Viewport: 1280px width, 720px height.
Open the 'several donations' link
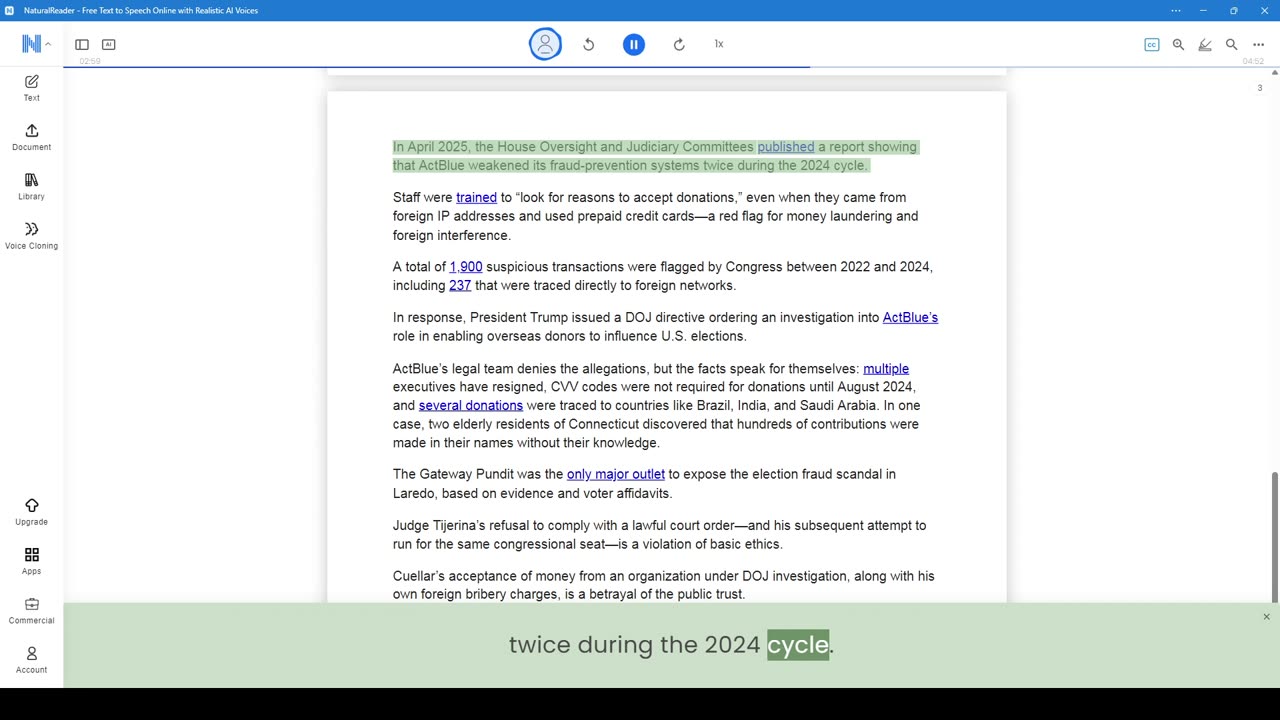click(x=471, y=406)
